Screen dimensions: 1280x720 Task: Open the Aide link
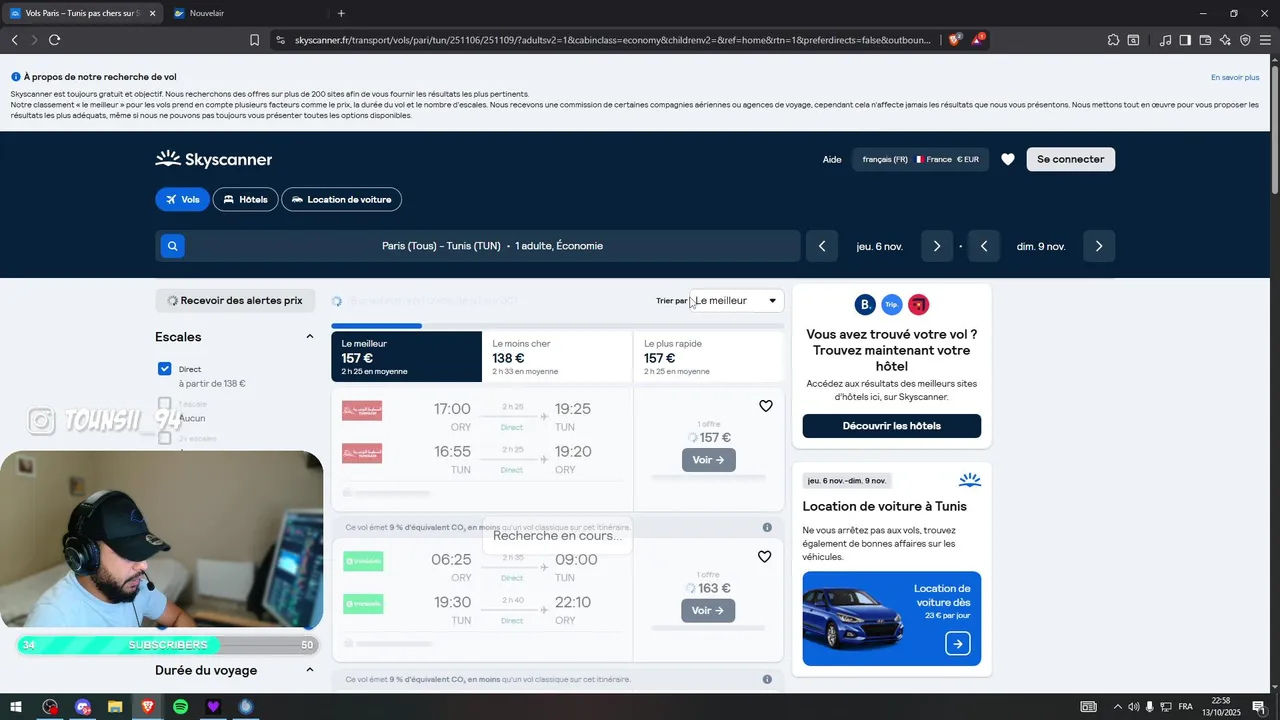tap(832, 159)
